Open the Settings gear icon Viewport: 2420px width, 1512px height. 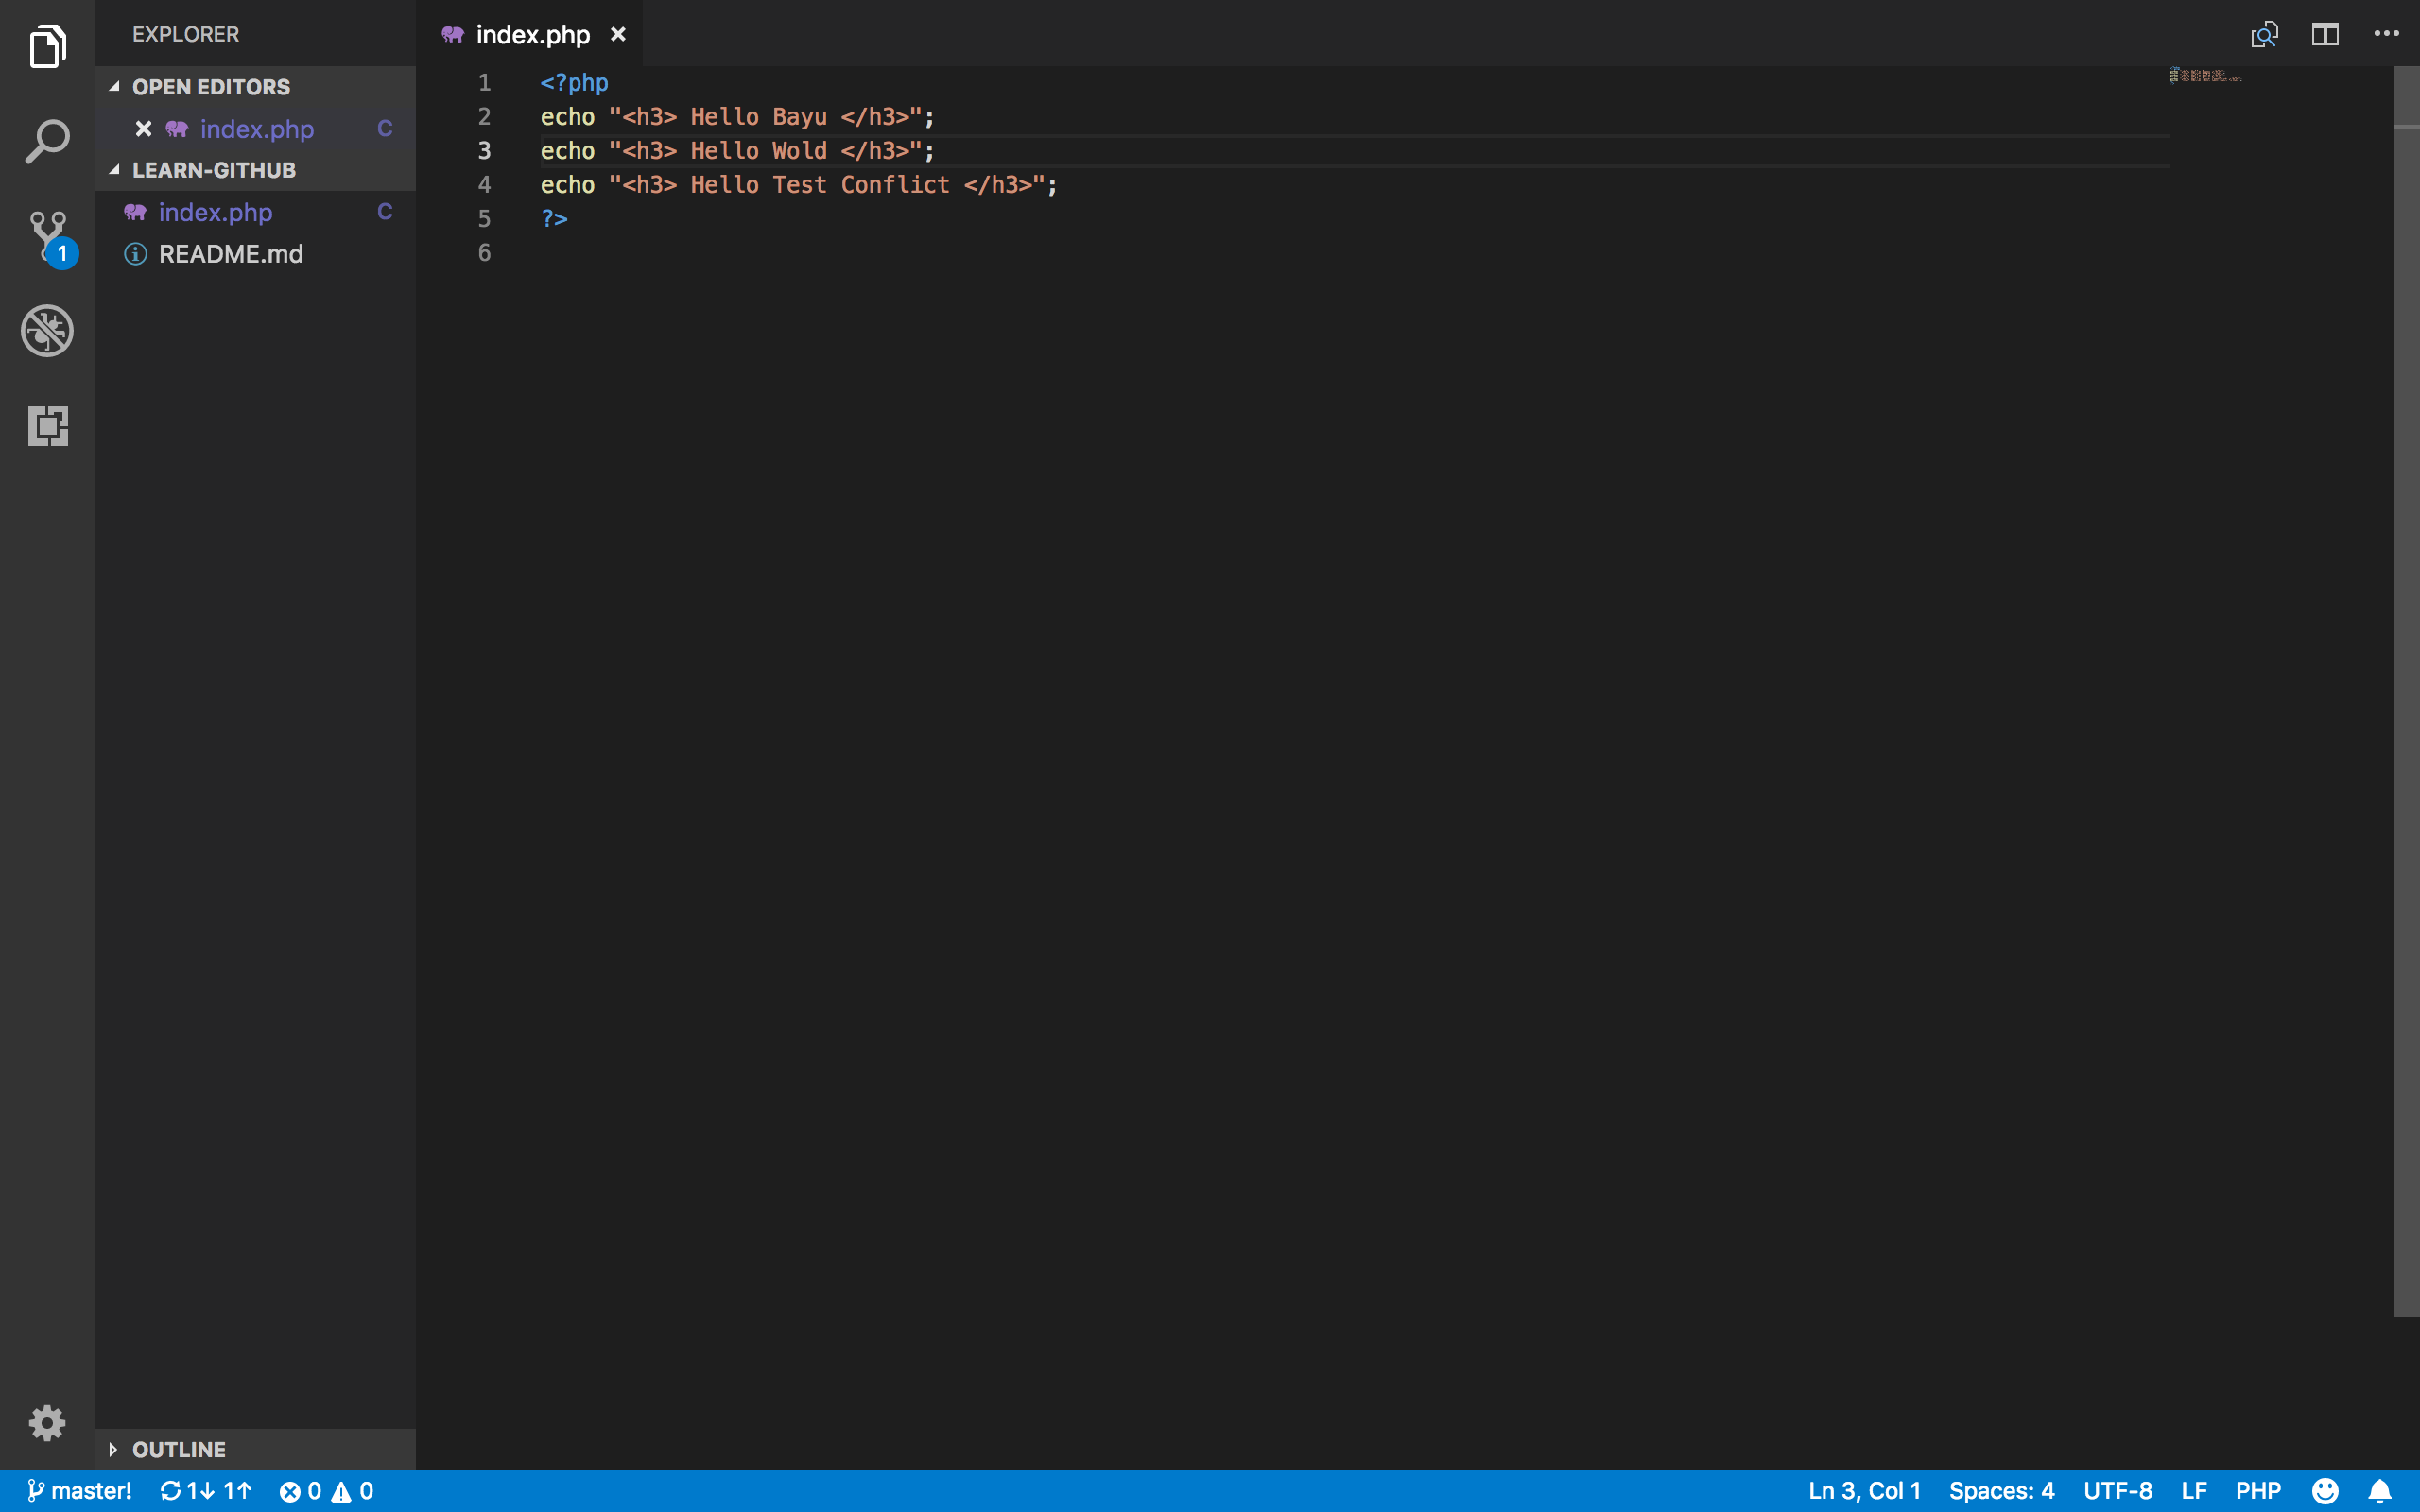[47, 1423]
